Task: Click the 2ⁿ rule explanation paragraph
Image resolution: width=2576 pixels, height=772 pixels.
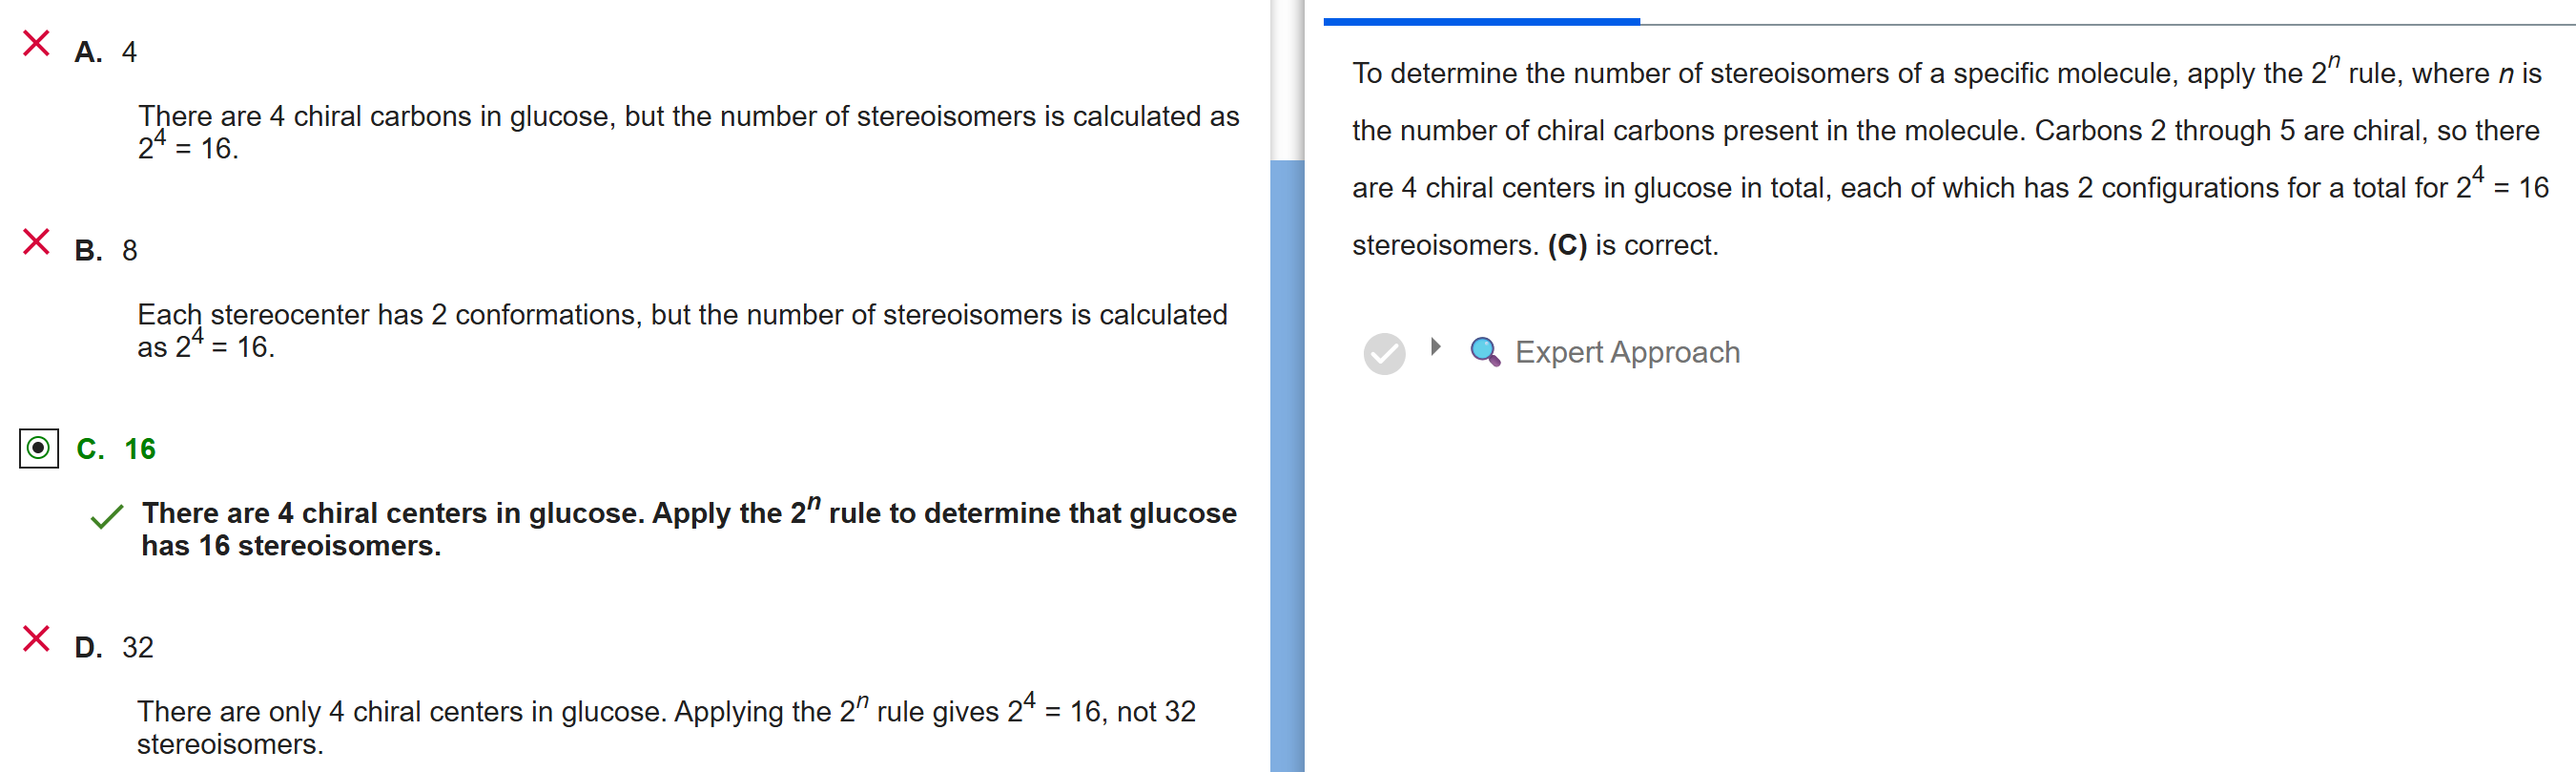Action: (x=1948, y=159)
